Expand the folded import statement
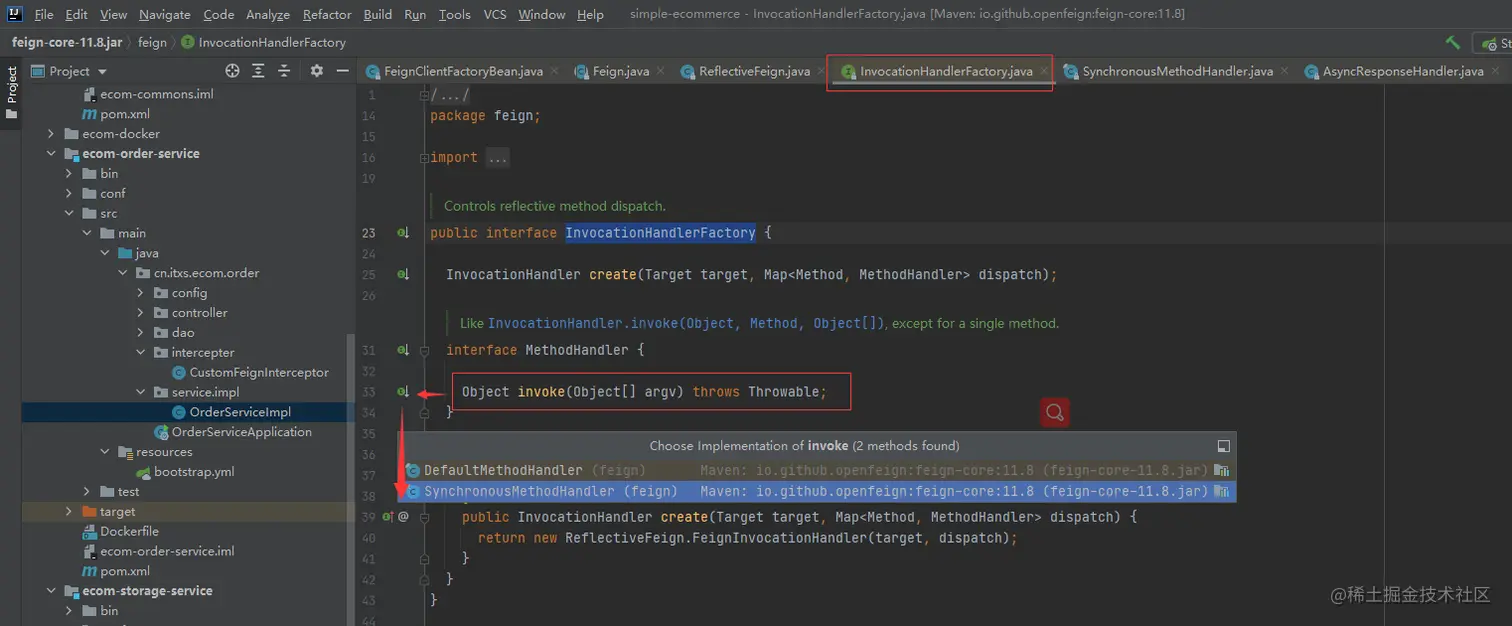Viewport: 1512px width, 626px height. [x=497, y=157]
